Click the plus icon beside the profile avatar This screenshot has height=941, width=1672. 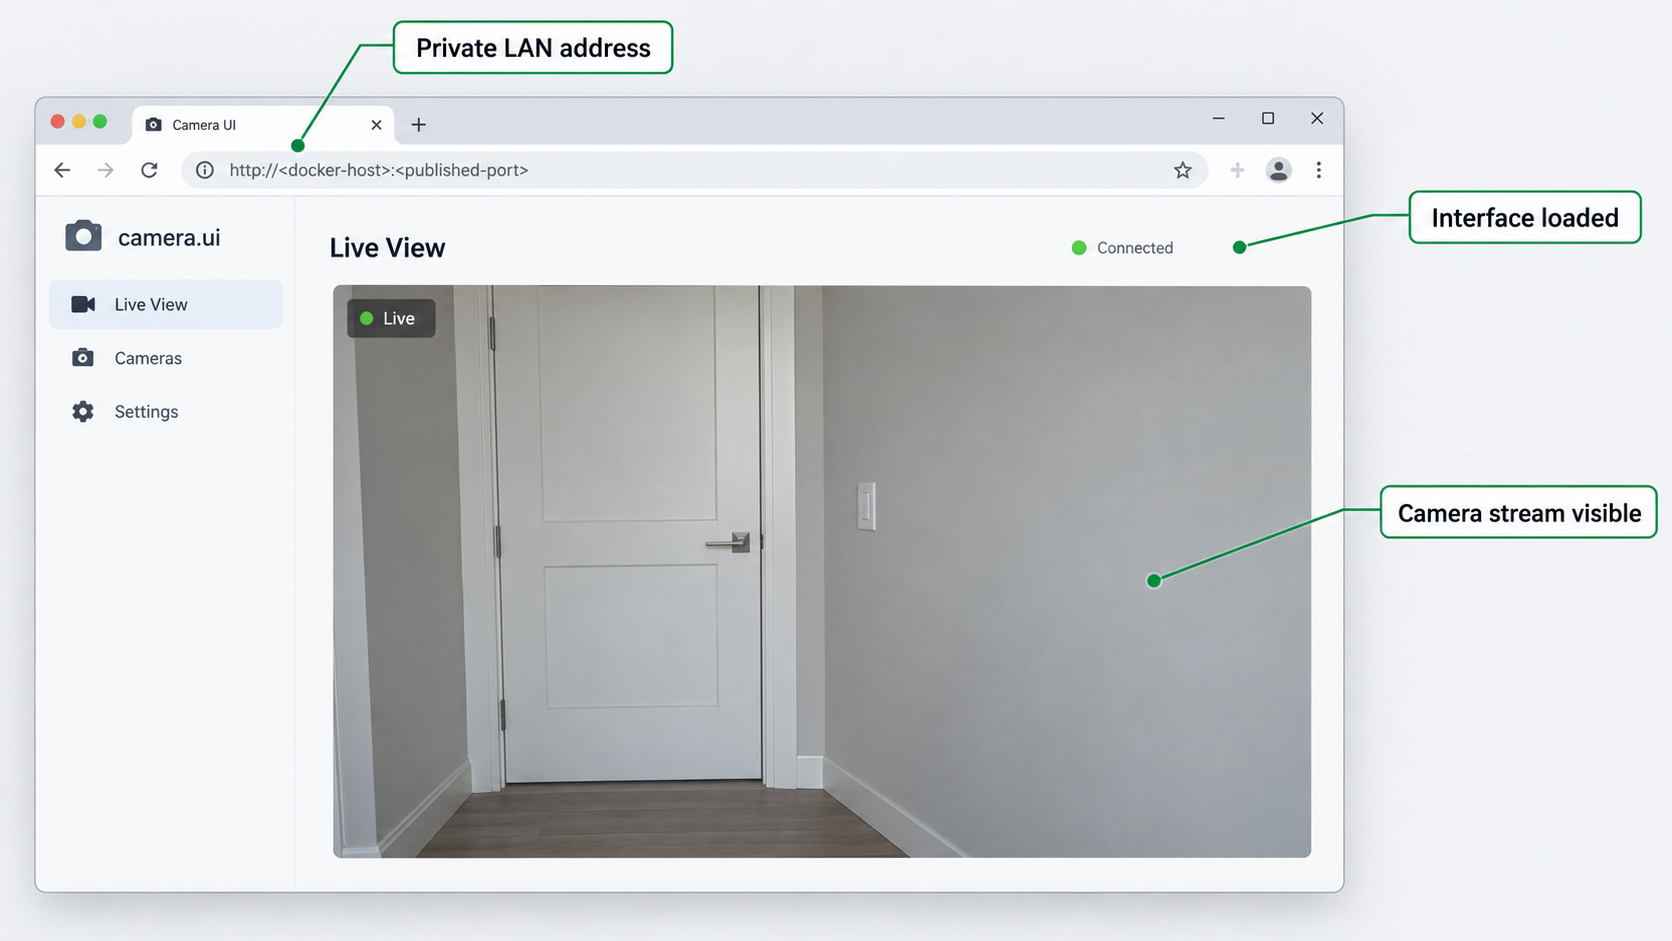(1237, 170)
